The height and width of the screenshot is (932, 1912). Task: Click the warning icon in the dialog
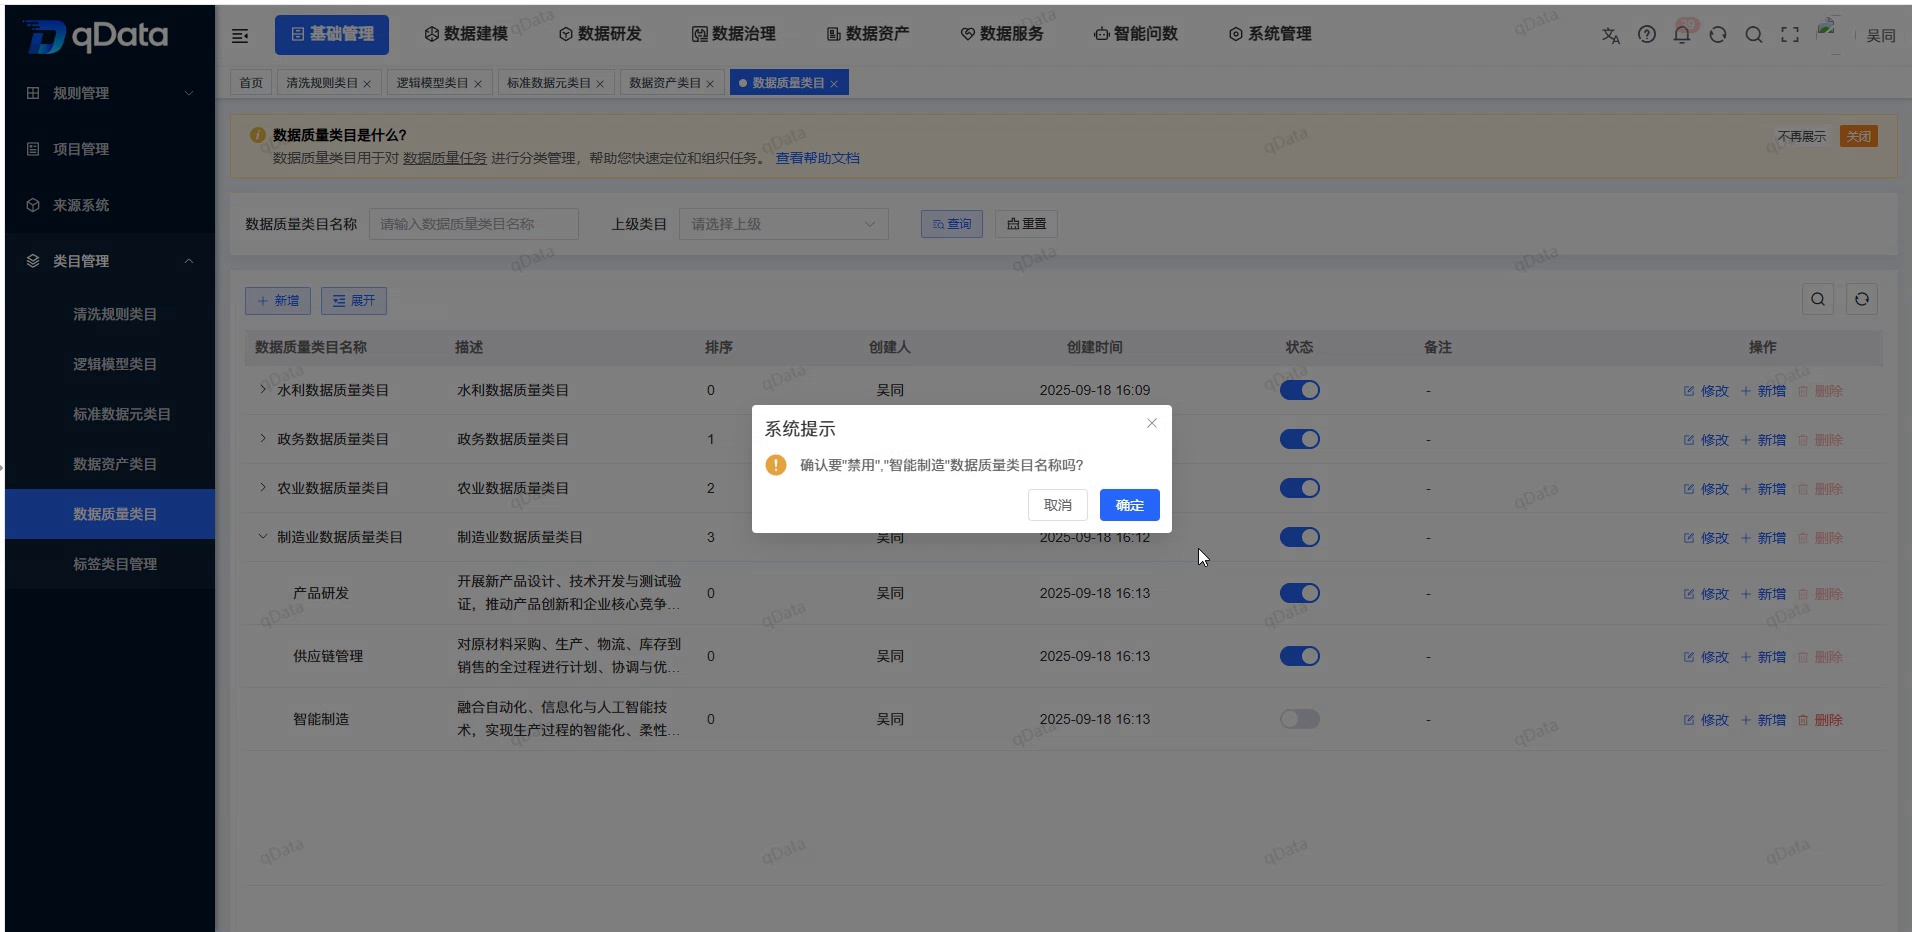point(776,465)
